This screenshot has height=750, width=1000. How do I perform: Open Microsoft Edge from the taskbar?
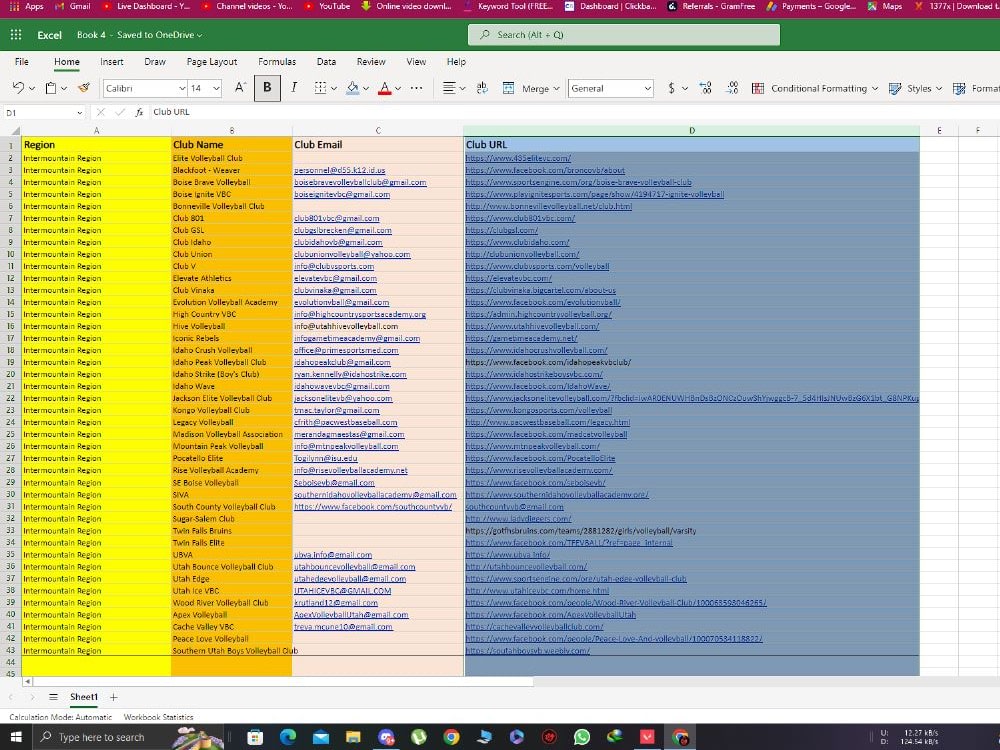click(288, 737)
